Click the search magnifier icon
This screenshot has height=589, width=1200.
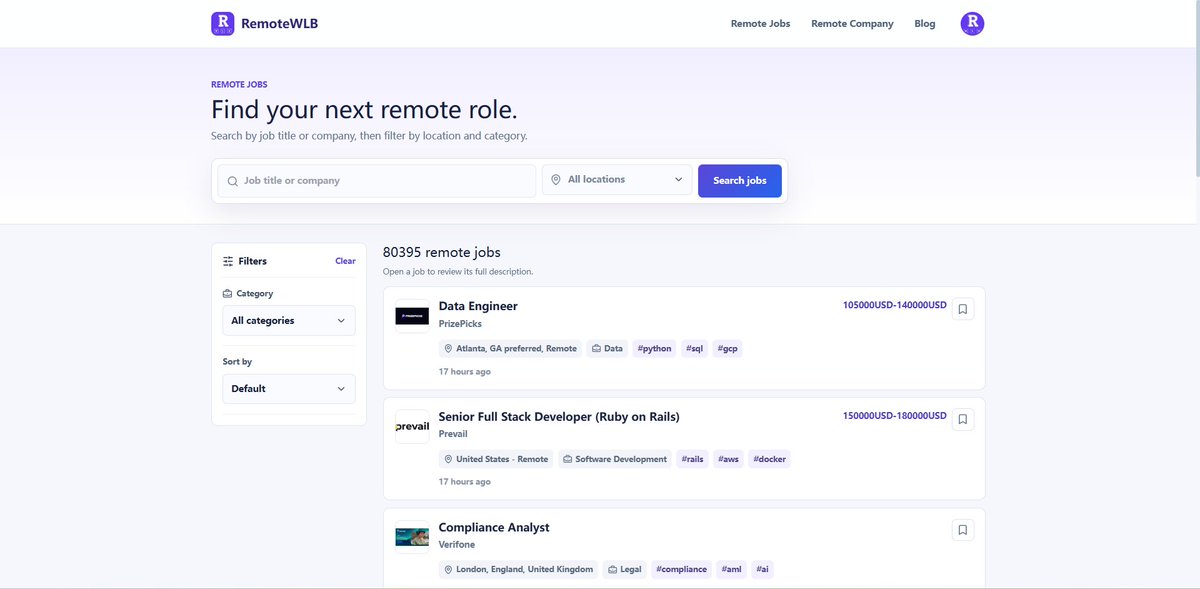pos(233,181)
